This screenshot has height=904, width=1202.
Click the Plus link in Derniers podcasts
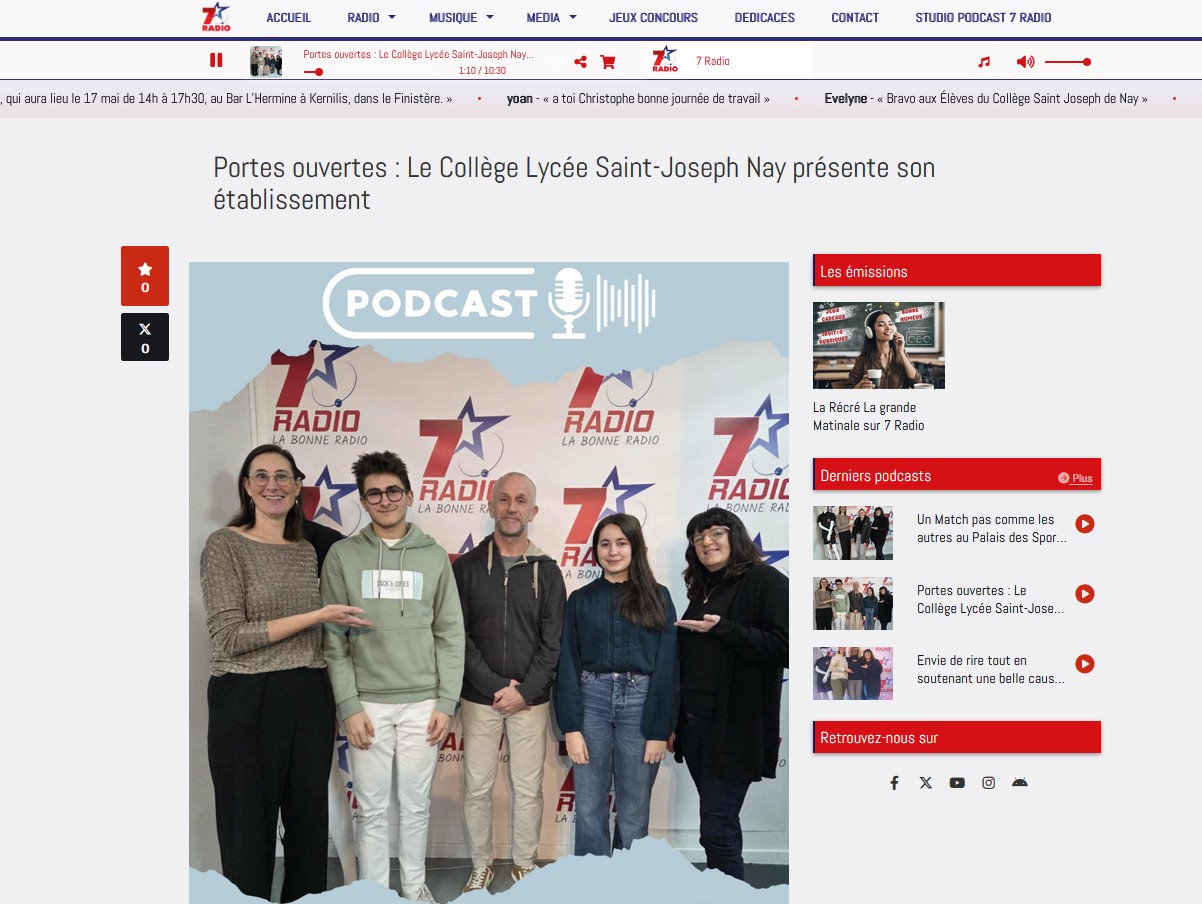1076,478
